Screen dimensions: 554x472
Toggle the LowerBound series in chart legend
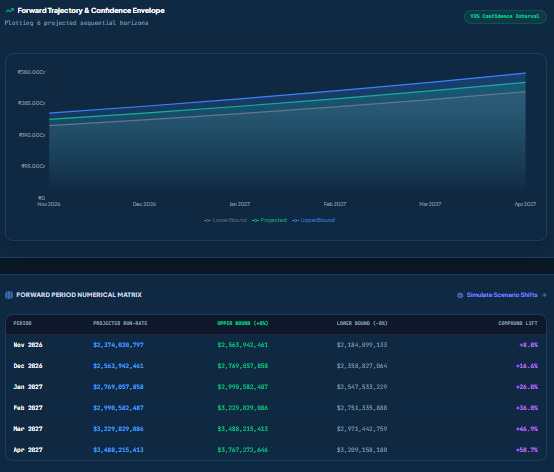(225, 220)
